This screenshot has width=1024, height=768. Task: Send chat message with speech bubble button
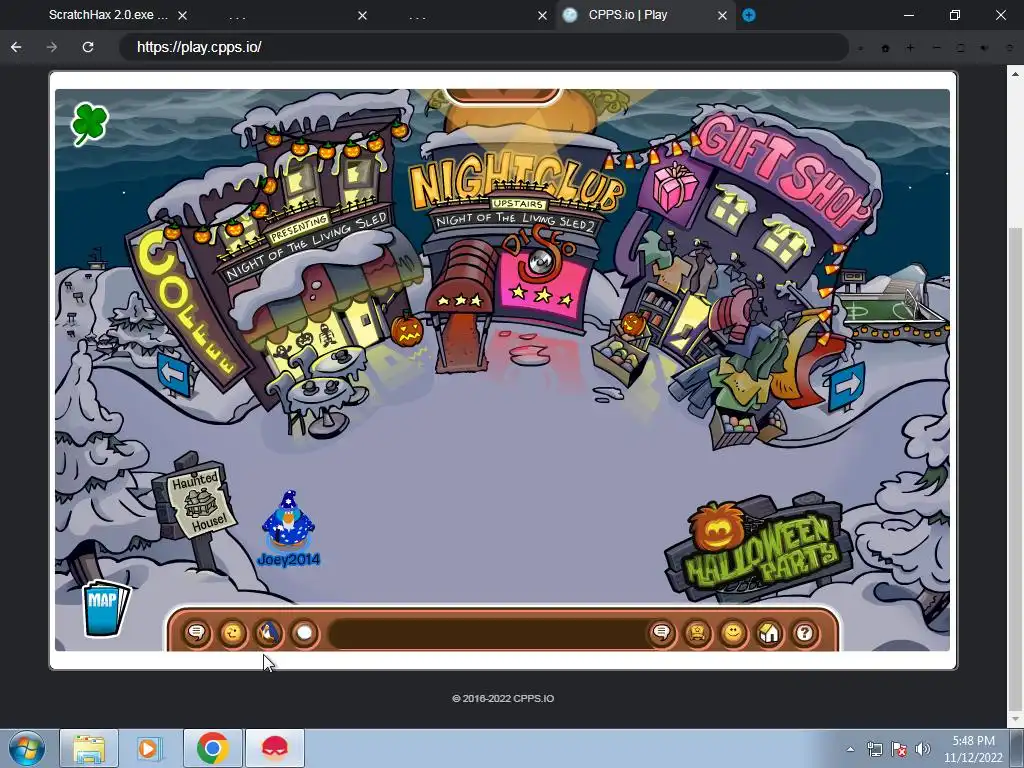662,633
